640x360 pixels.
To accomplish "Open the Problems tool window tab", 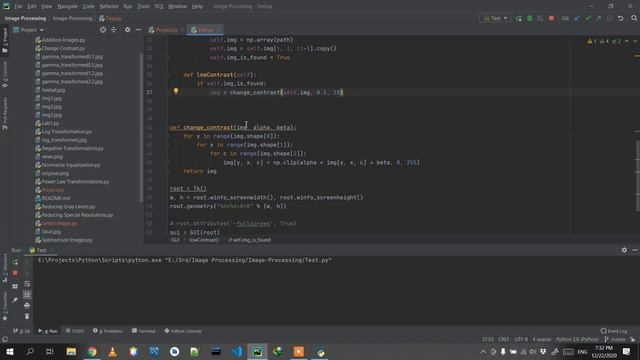I will pos(108,331).
